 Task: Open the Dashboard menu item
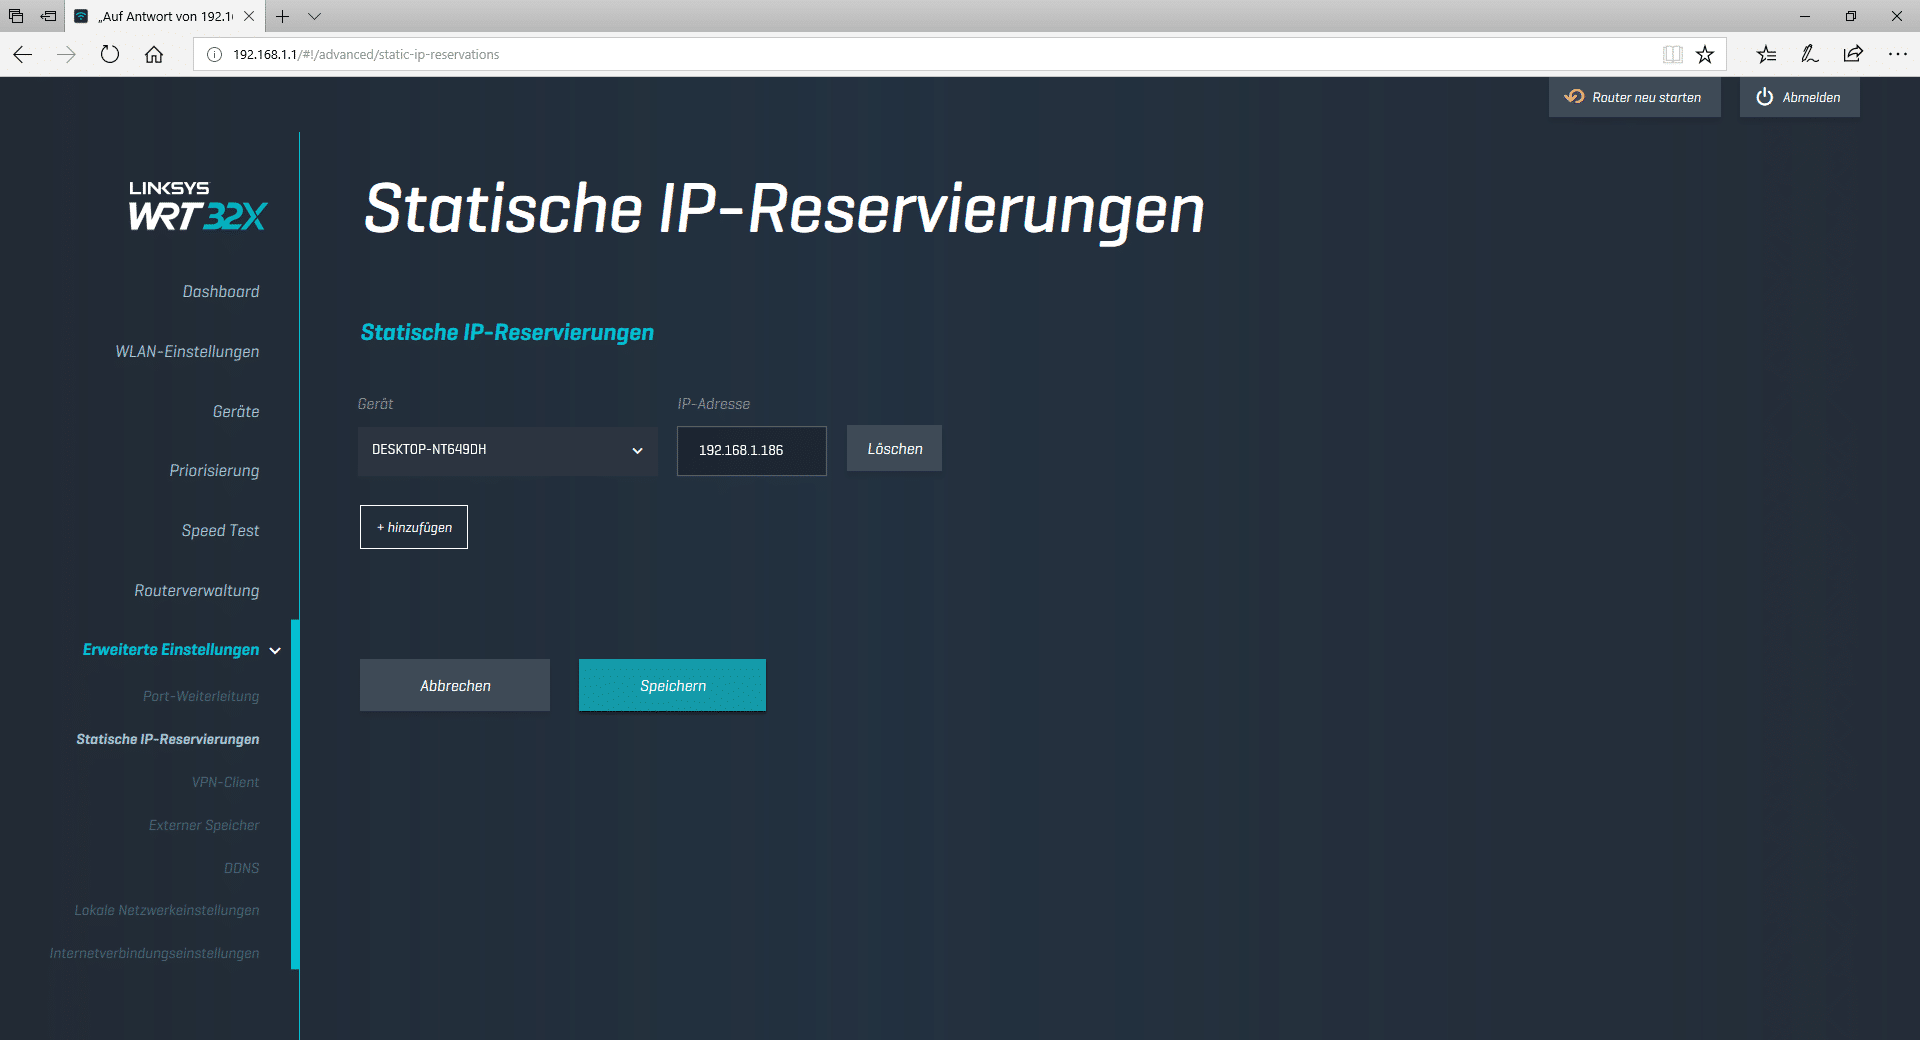coord(220,291)
